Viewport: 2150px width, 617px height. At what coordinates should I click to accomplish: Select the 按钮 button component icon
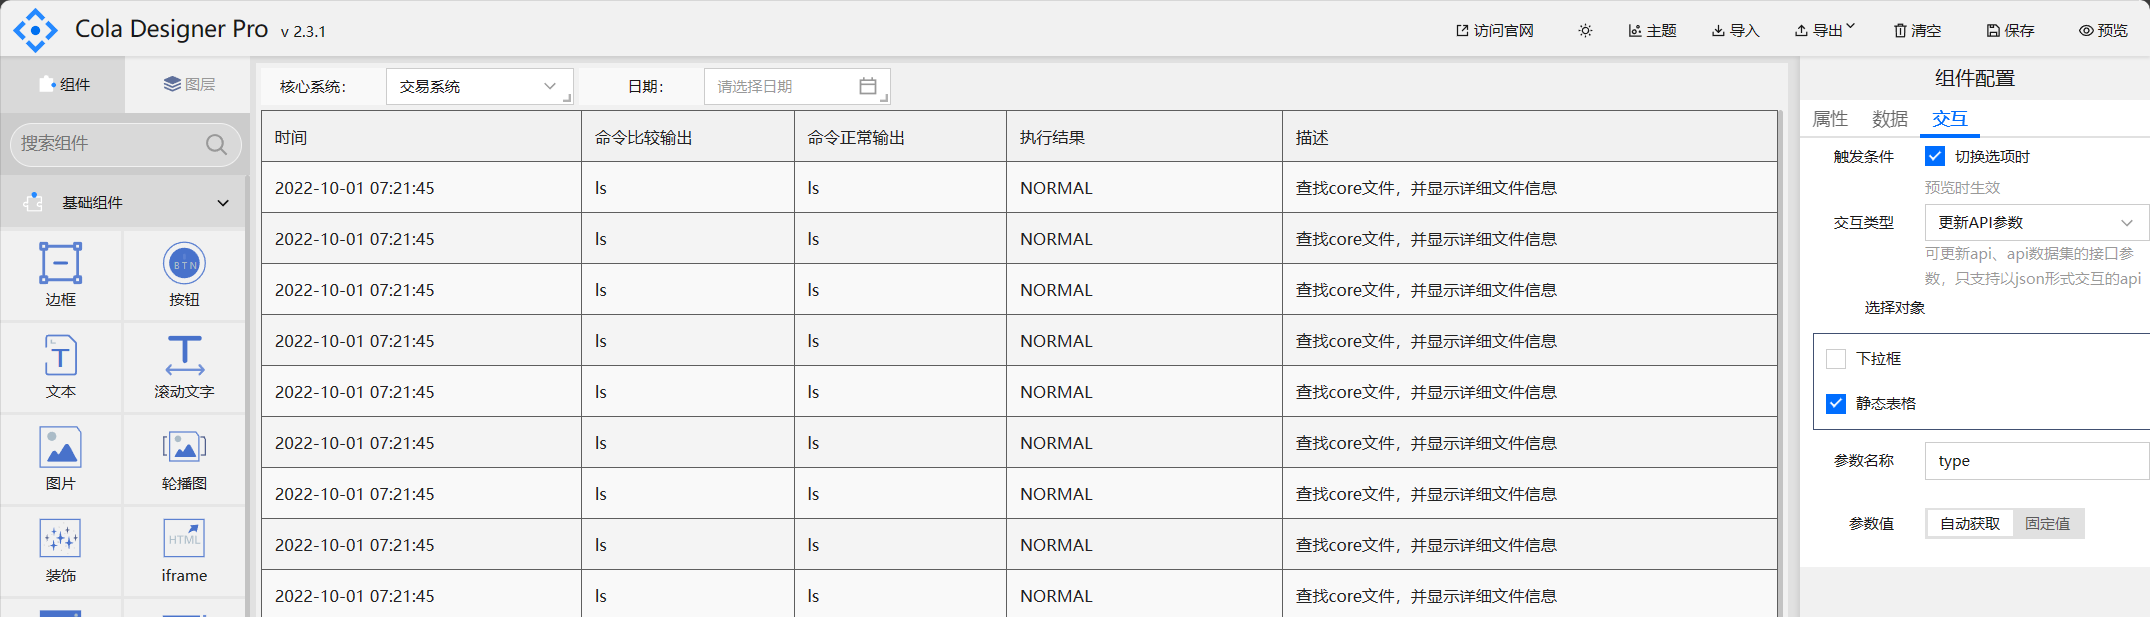click(x=184, y=264)
